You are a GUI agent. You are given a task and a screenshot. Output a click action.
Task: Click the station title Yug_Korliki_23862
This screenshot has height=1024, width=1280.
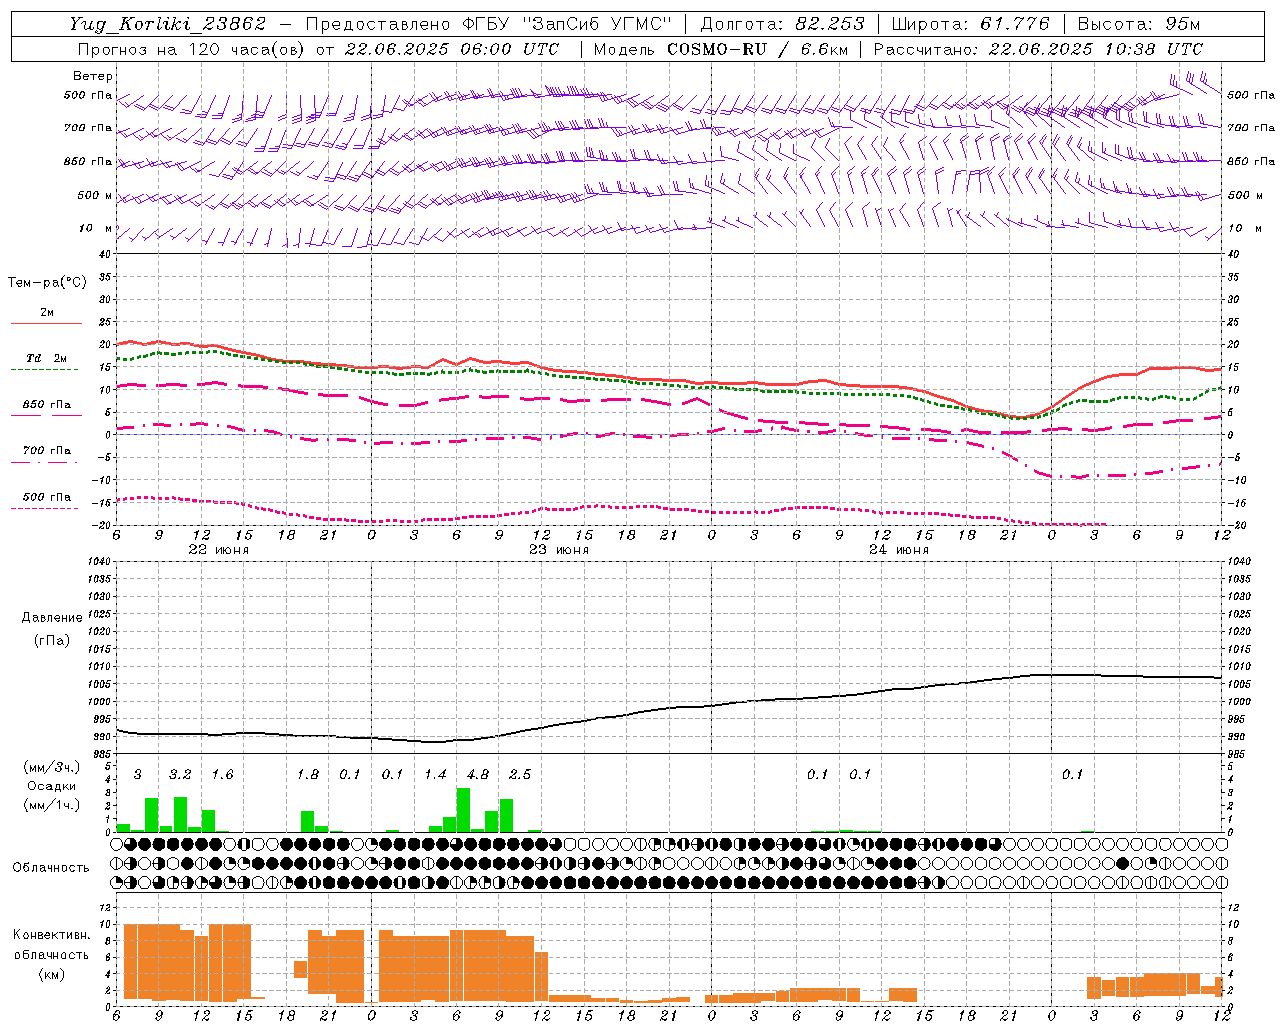[168, 24]
